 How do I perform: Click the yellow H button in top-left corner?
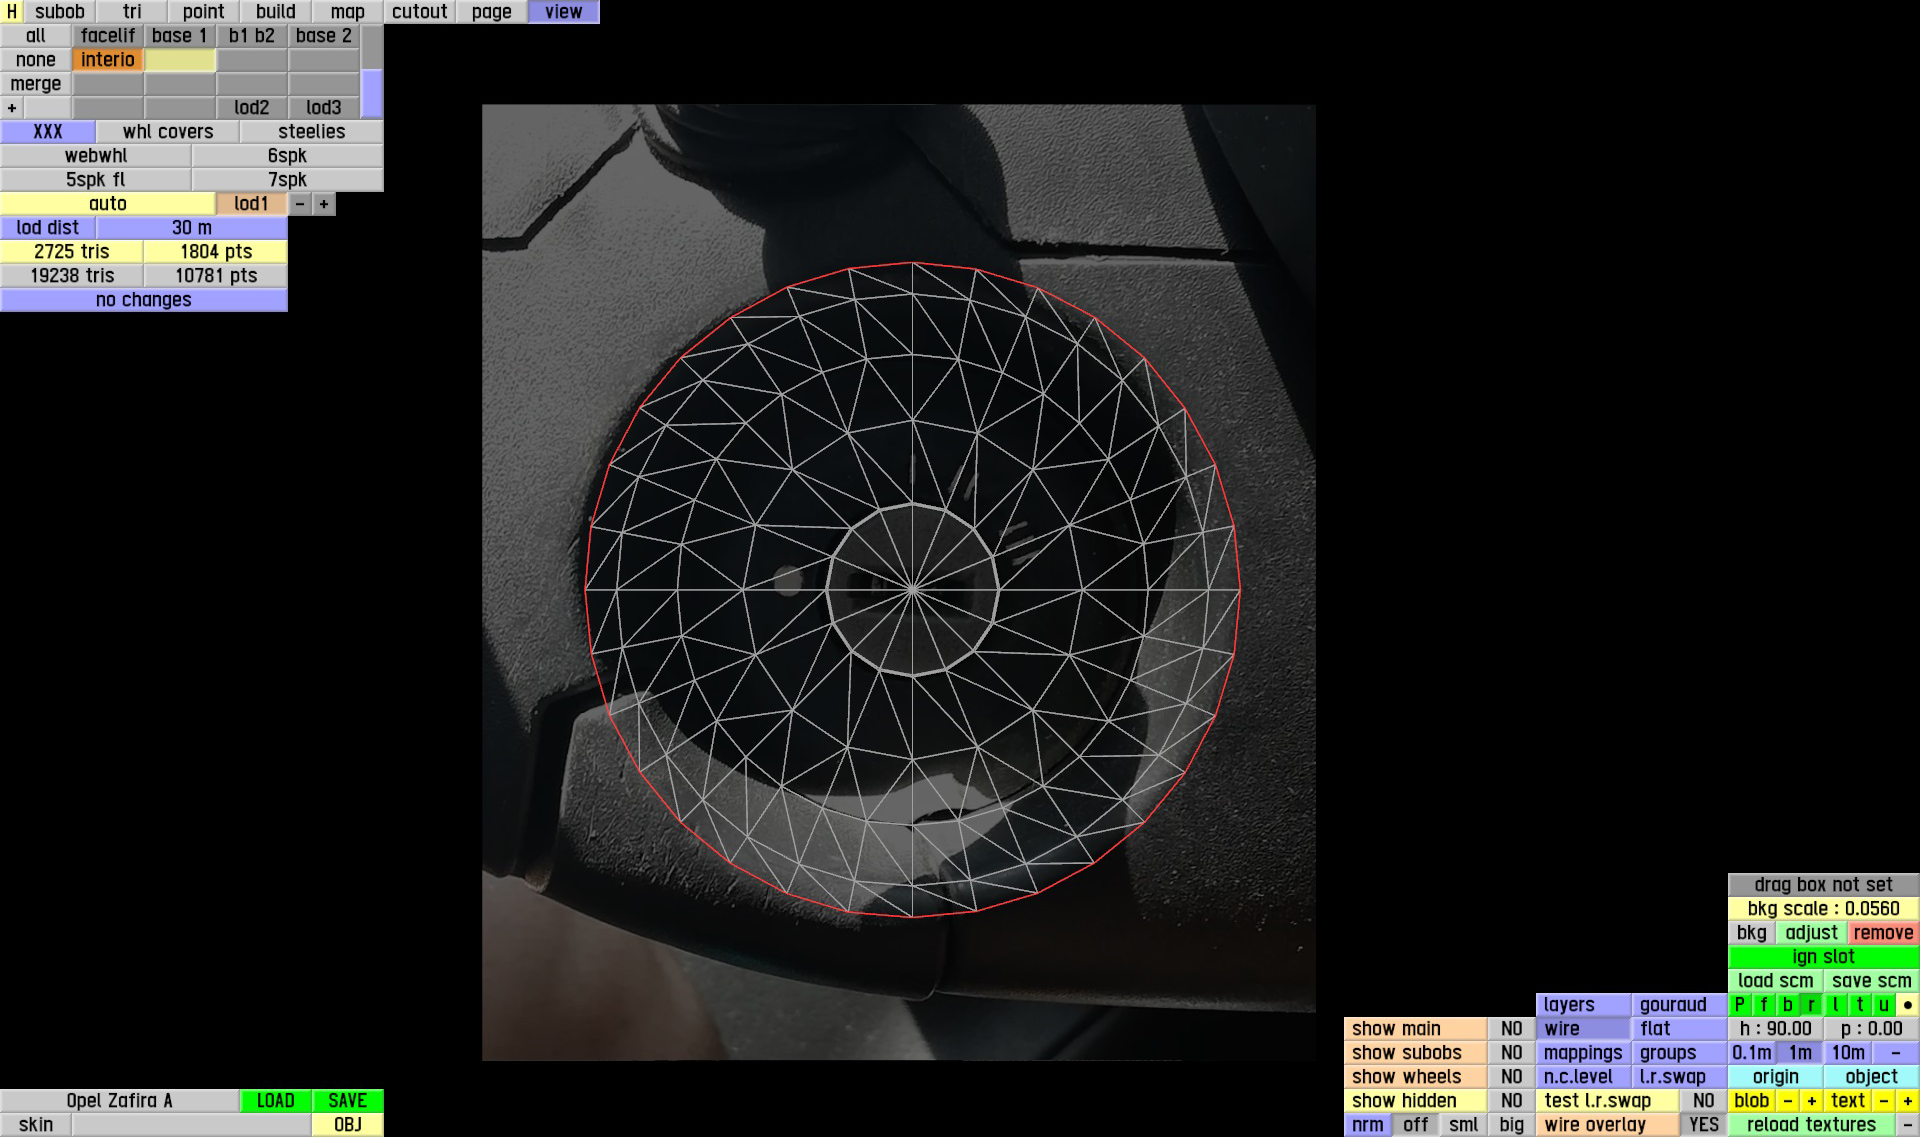11,12
